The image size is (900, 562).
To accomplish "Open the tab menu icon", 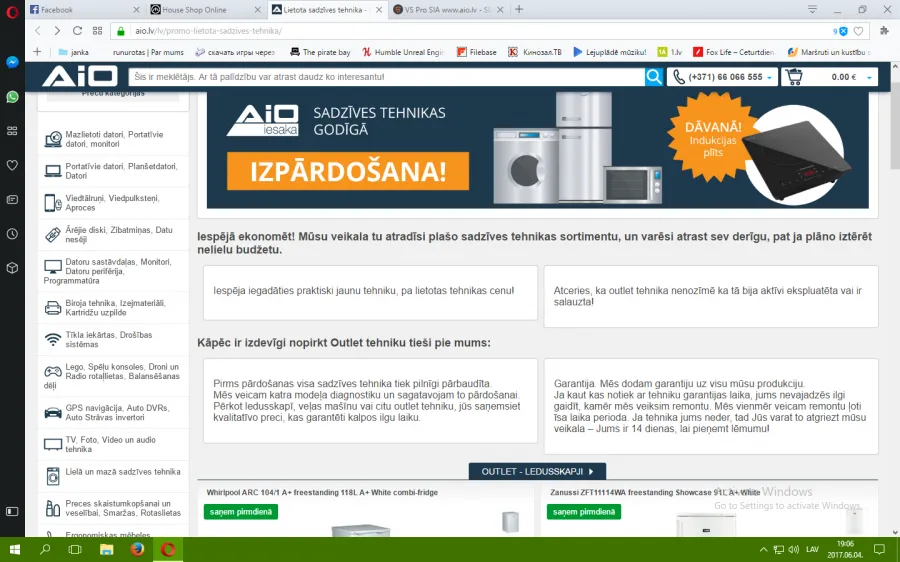I will click(812, 9).
